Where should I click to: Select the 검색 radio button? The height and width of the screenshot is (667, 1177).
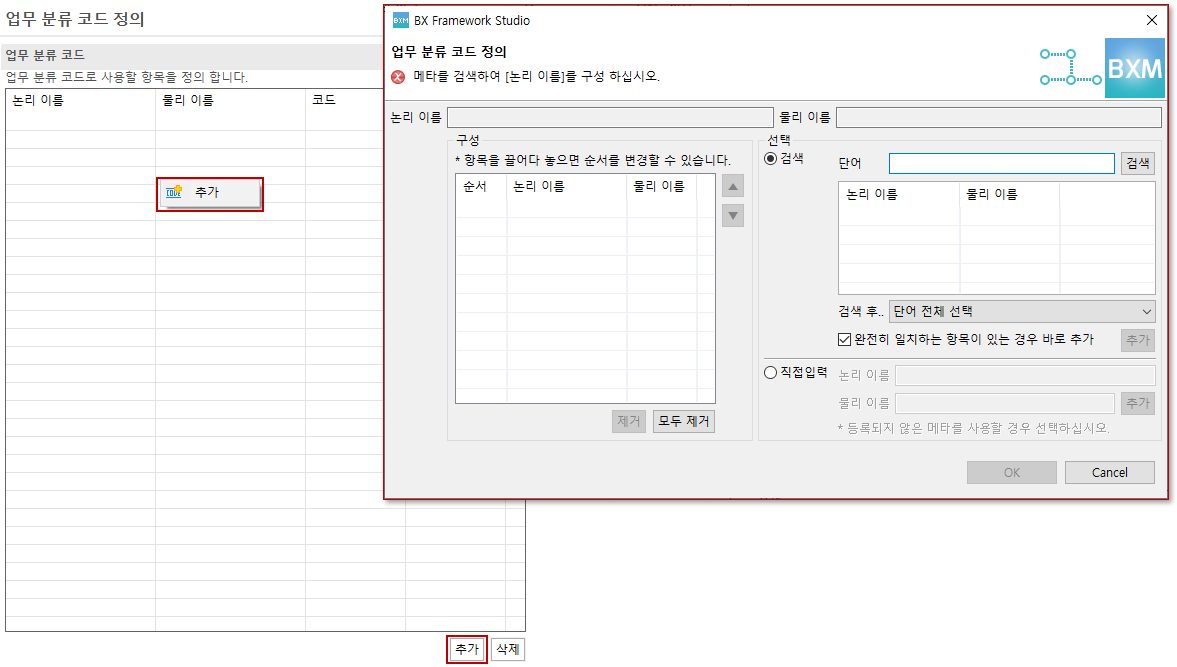(x=771, y=159)
